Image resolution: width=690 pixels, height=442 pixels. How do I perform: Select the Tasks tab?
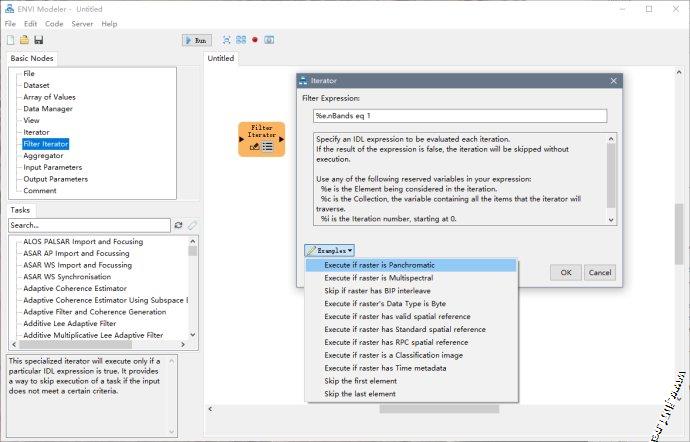20,210
